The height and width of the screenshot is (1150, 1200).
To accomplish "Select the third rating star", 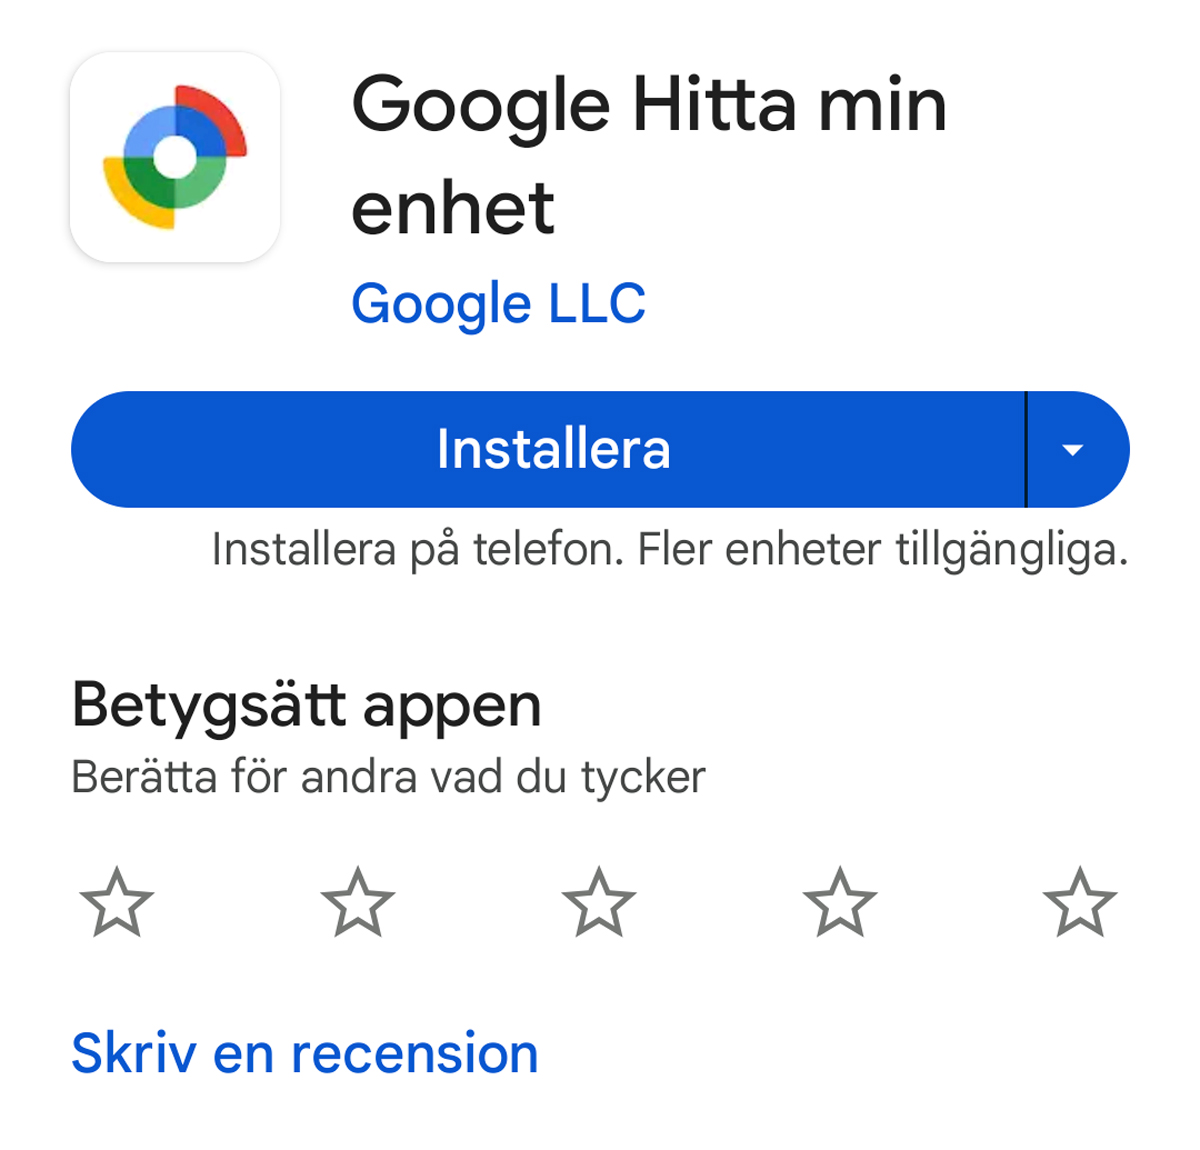I will pos(599,902).
